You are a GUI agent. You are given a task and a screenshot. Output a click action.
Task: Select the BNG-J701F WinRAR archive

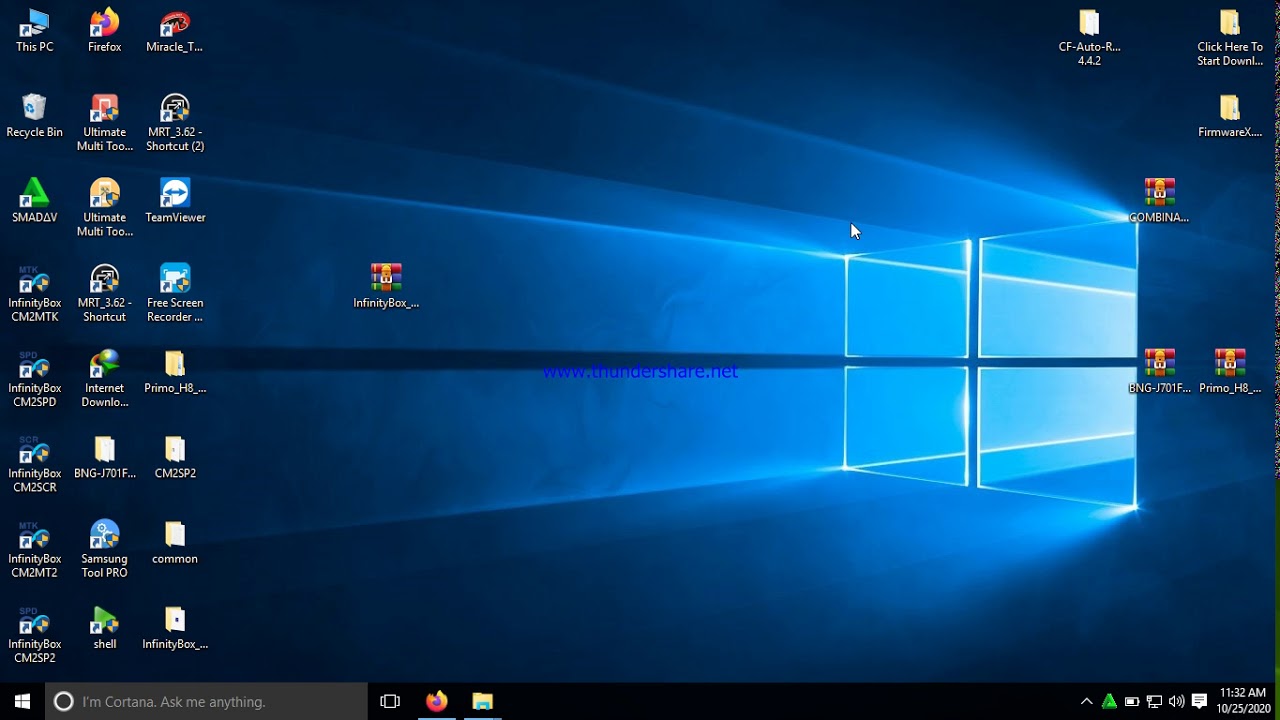(1159, 372)
